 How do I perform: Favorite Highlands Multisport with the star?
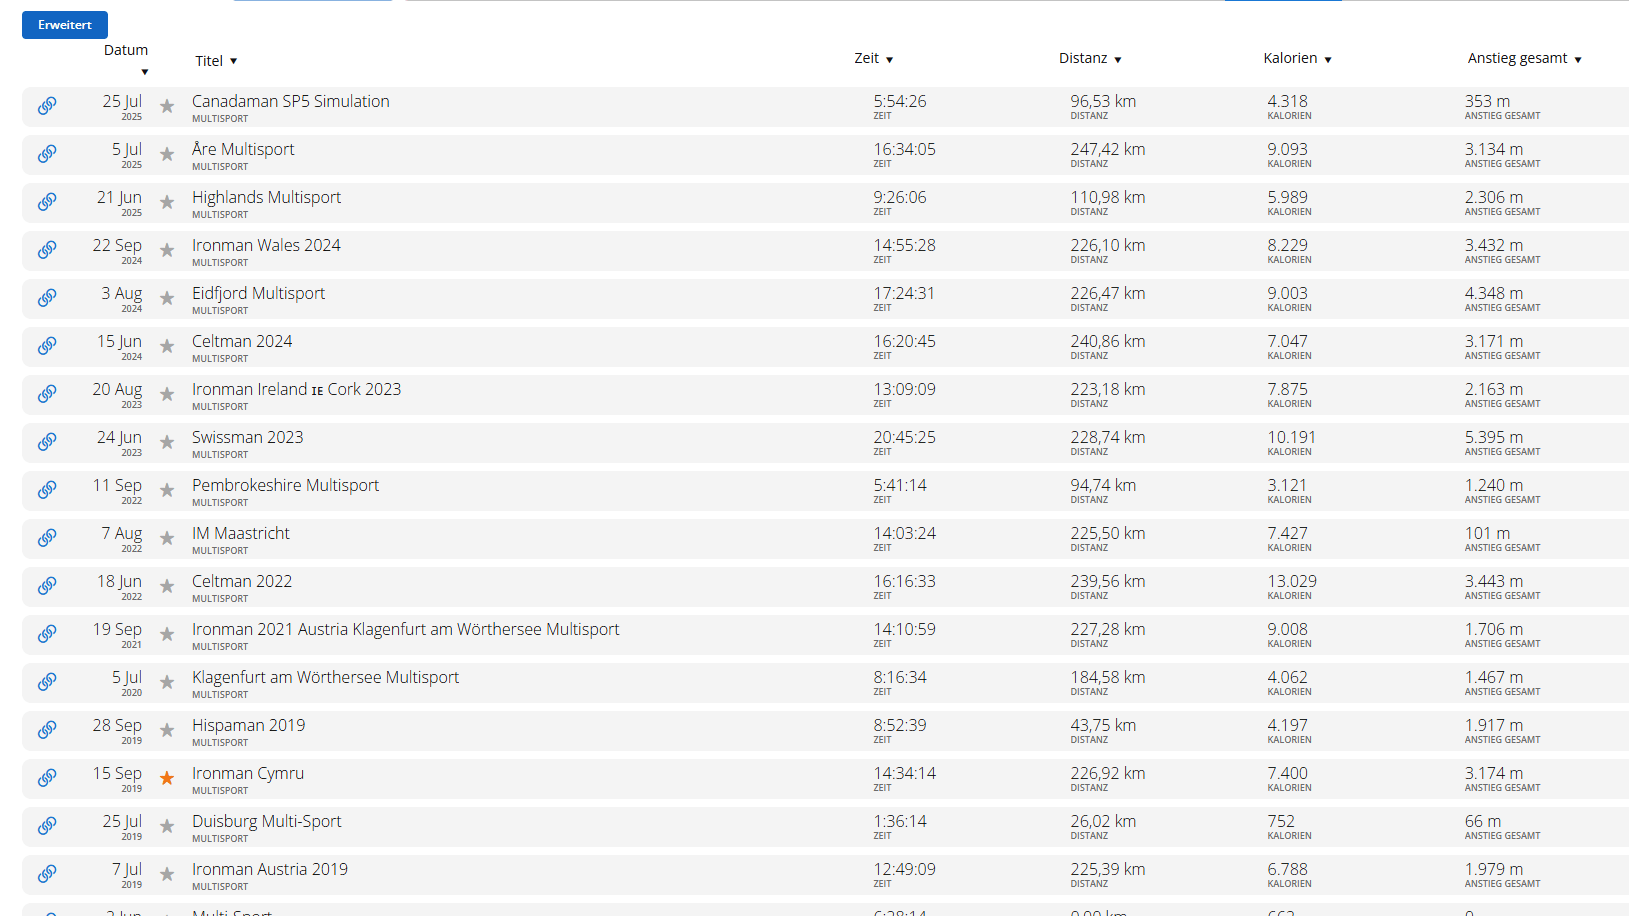(x=167, y=202)
